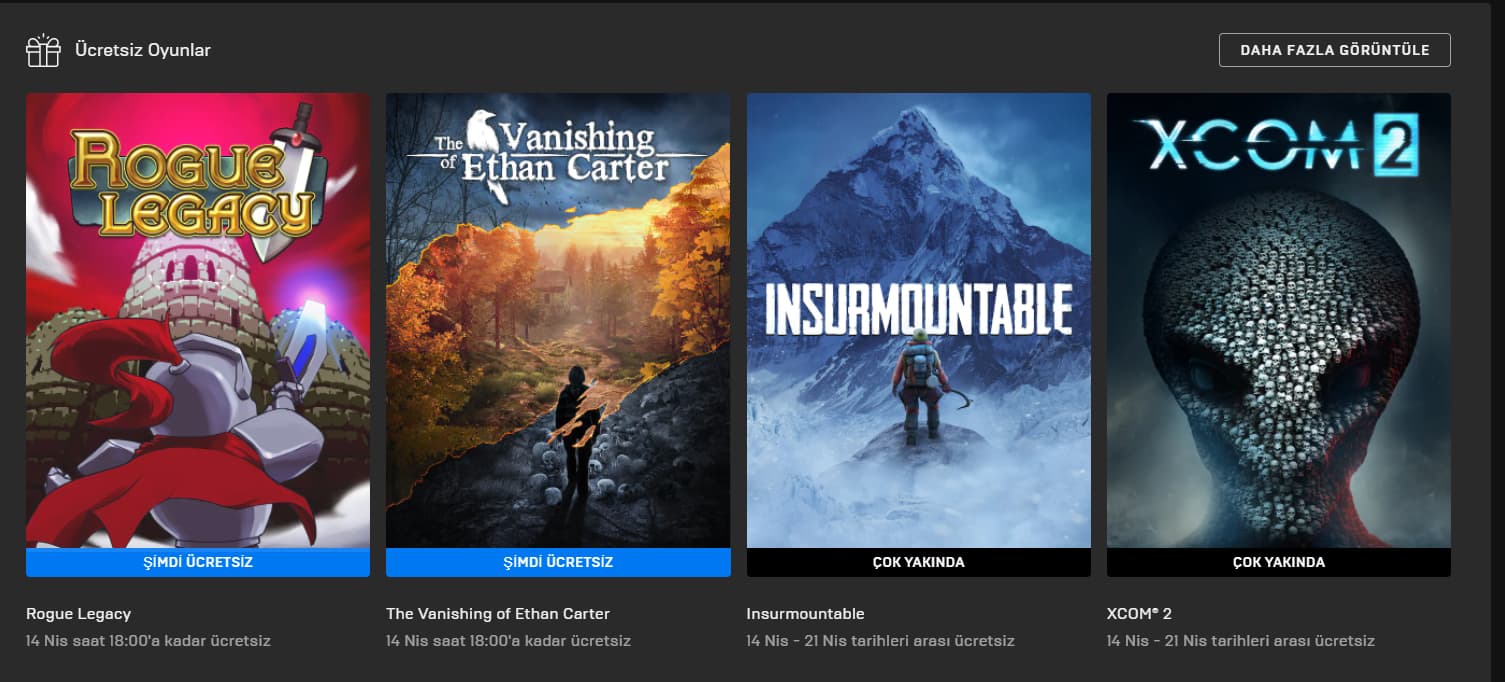Select the Insurmountable title text
Image resolution: width=1505 pixels, height=682 pixels.
pyautogui.click(x=806, y=614)
